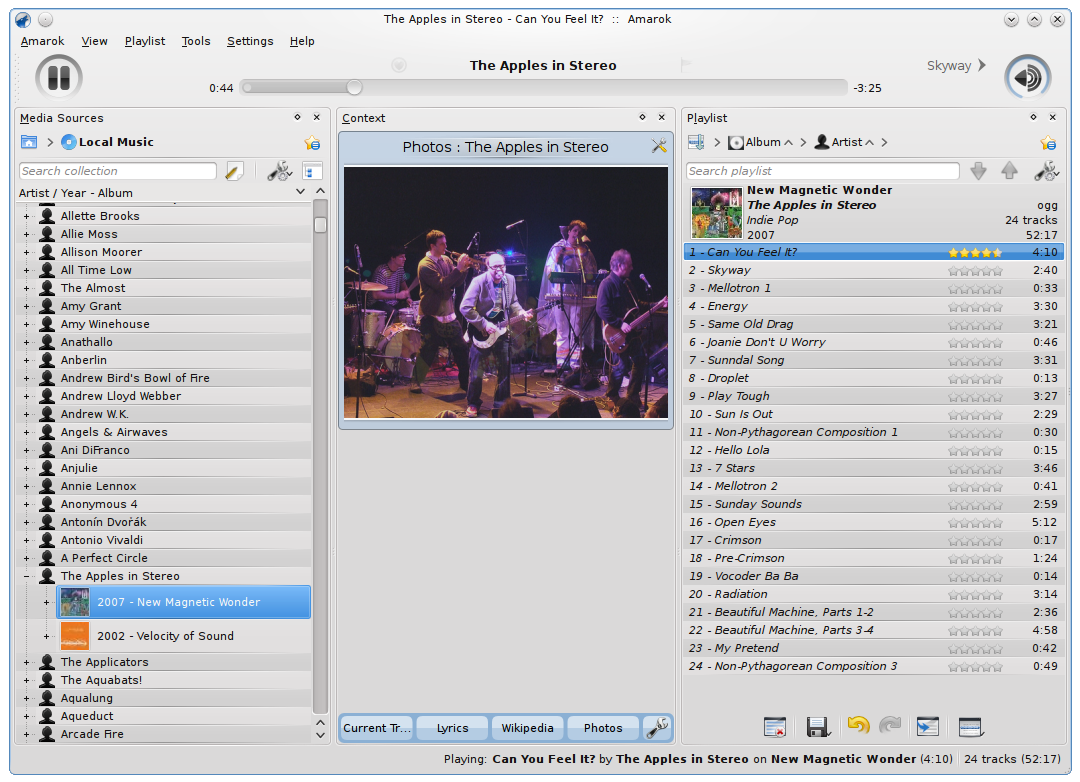1080x782 pixels.
Task: Open the Amarok menu
Action: (x=42, y=41)
